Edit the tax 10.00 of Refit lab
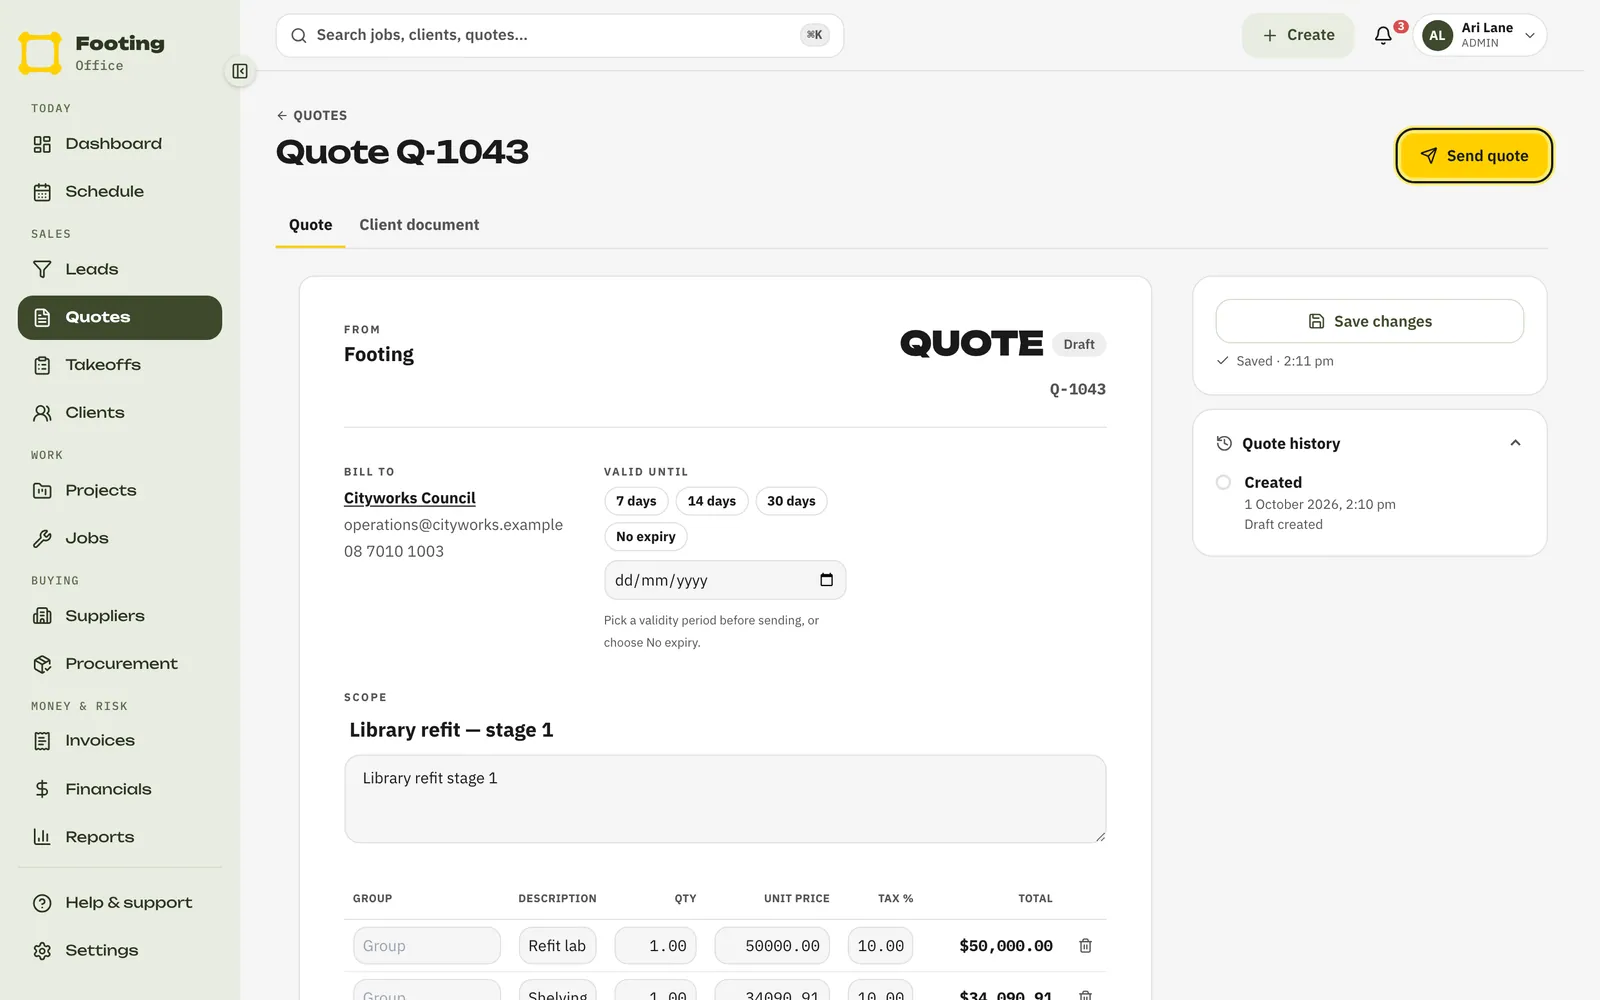This screenshot has width=1600, height=1000. tap(880, 946)
